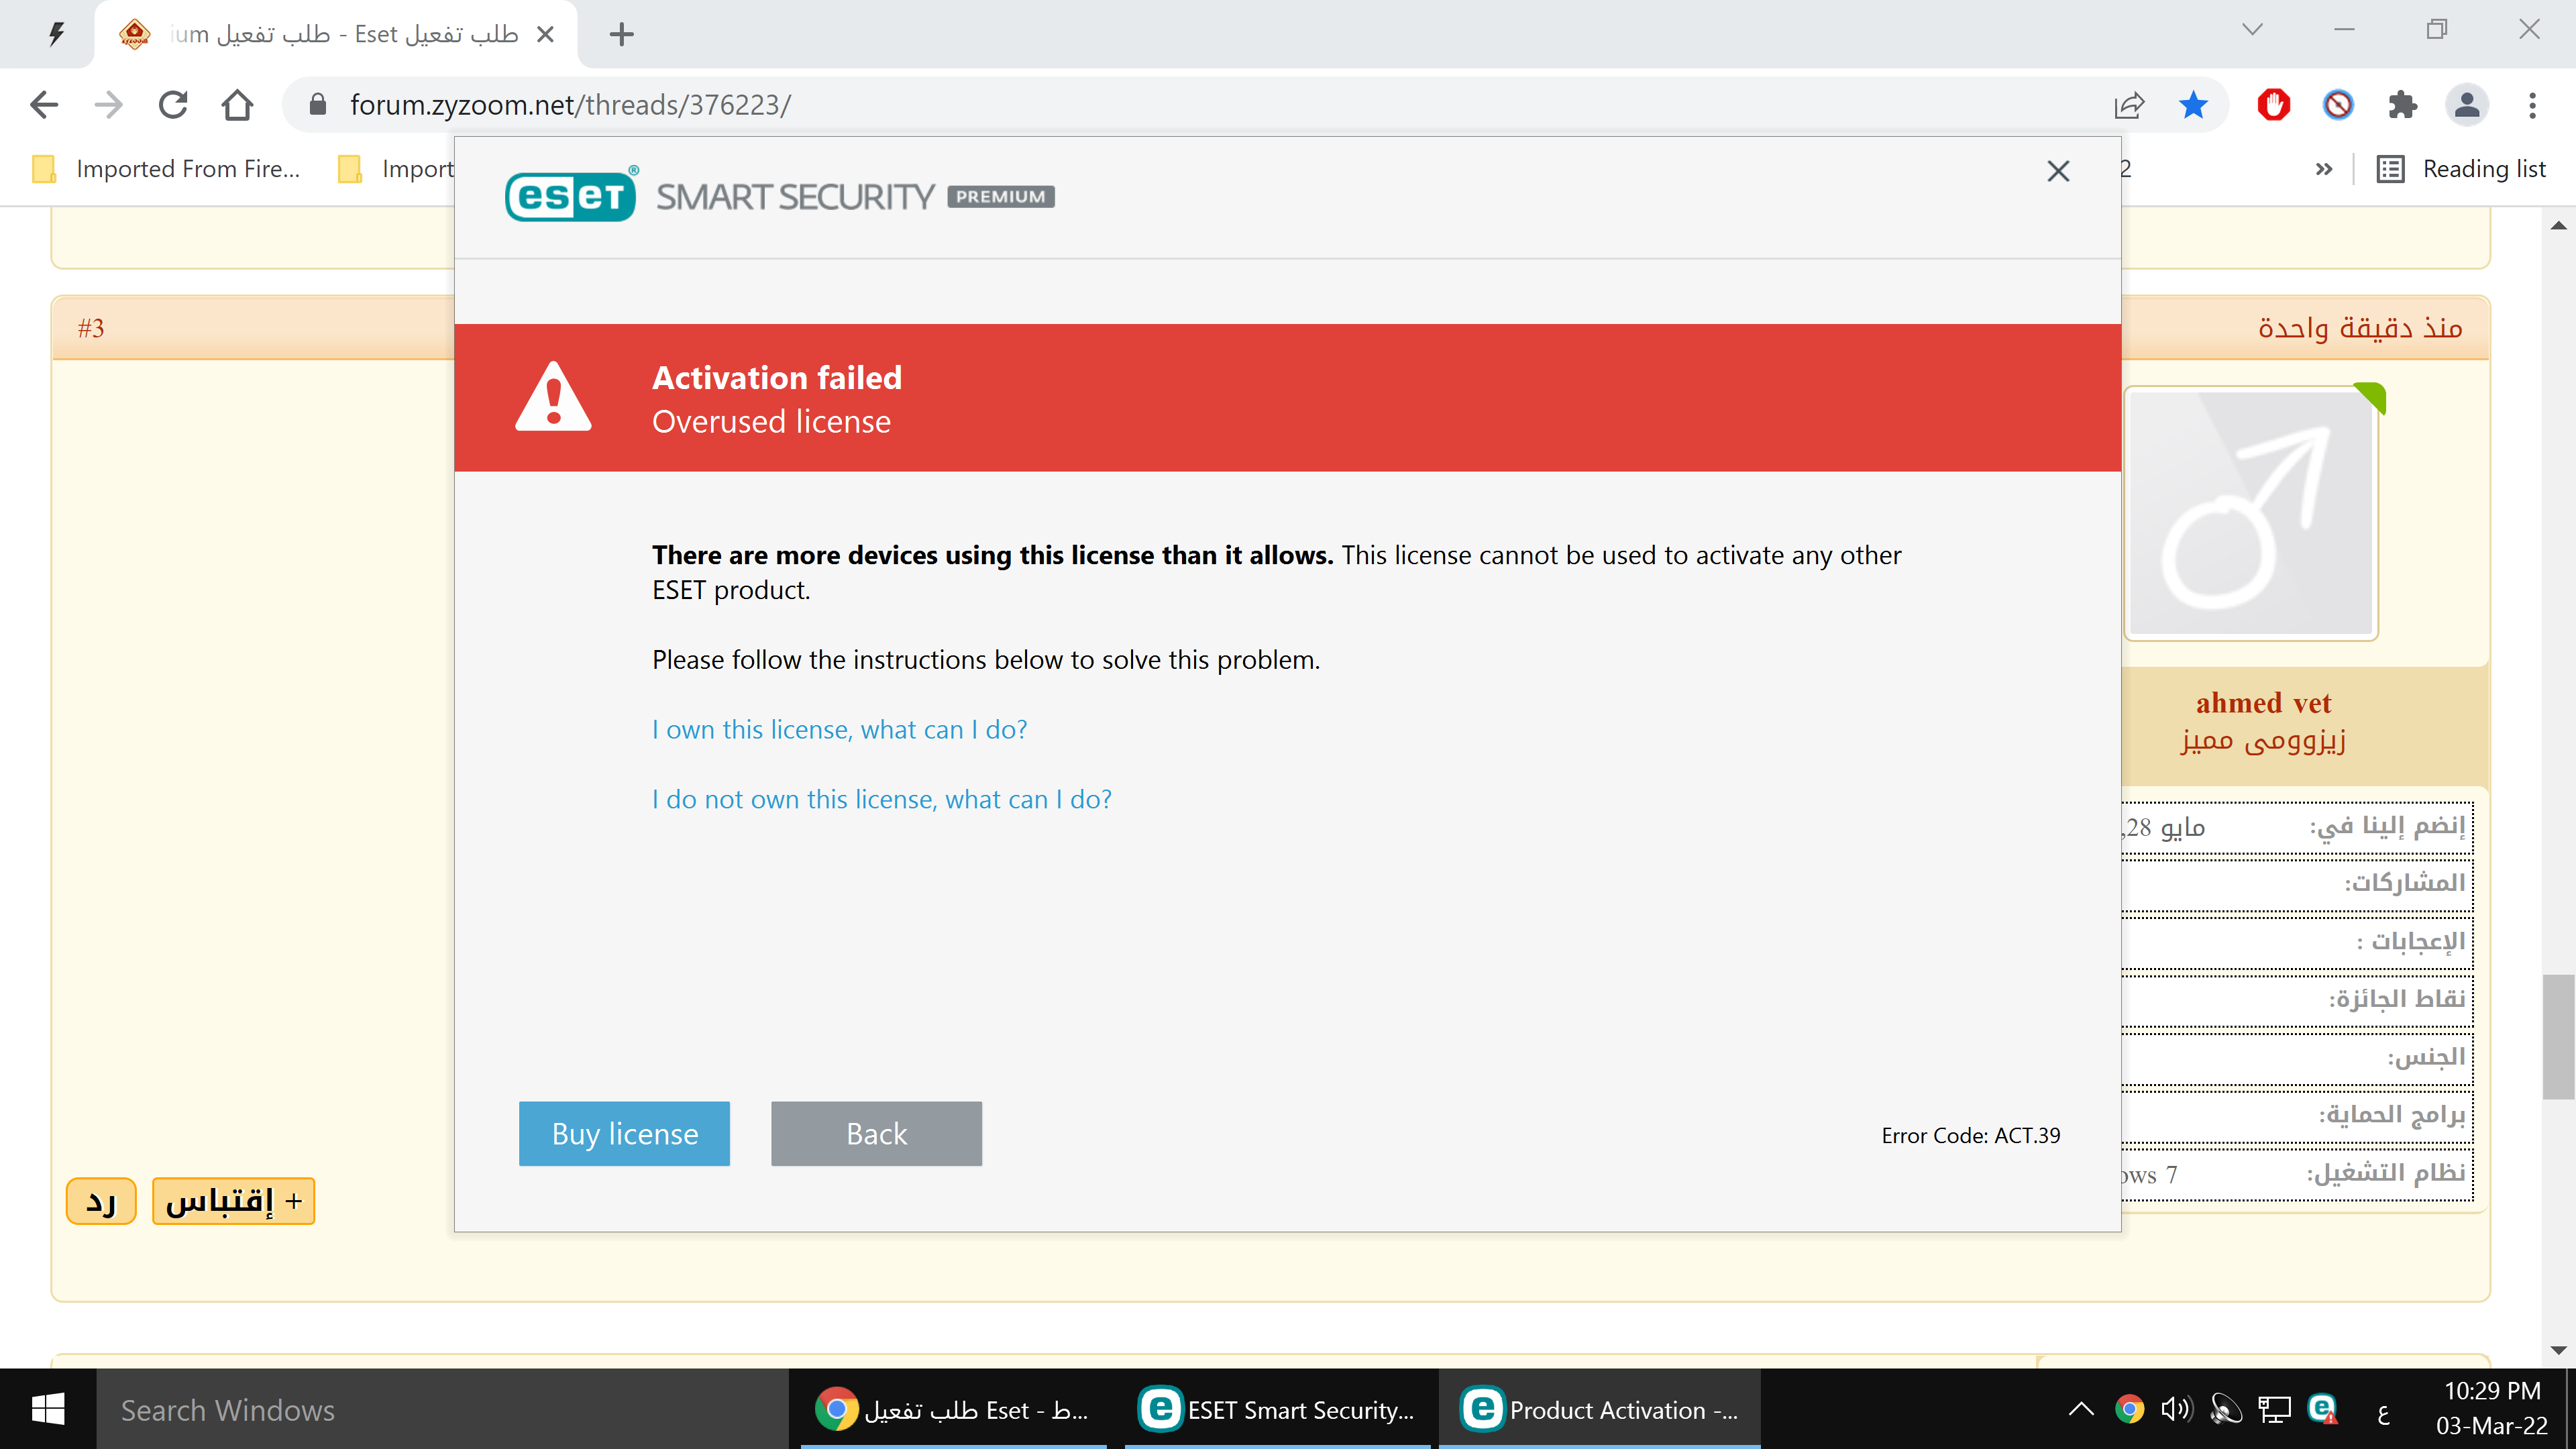
Task: Select the Eset forum browser tab
Action: [336, 34]
